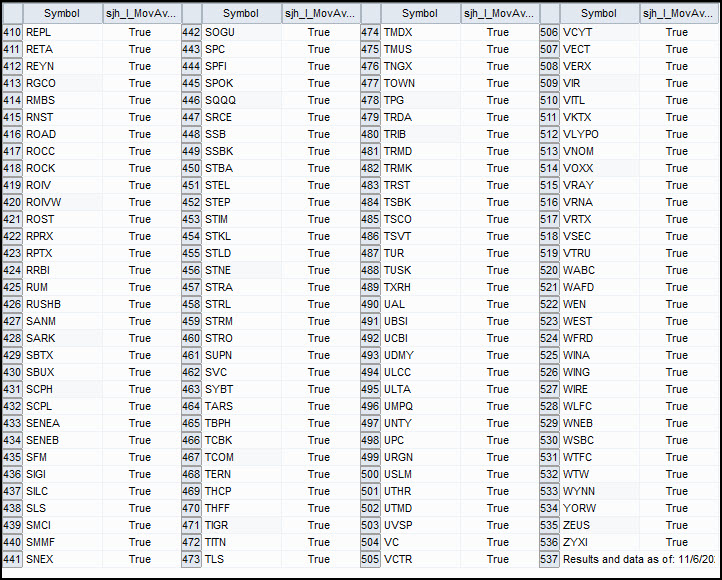Select the UAL symbol cell

(x=421, y=304)
